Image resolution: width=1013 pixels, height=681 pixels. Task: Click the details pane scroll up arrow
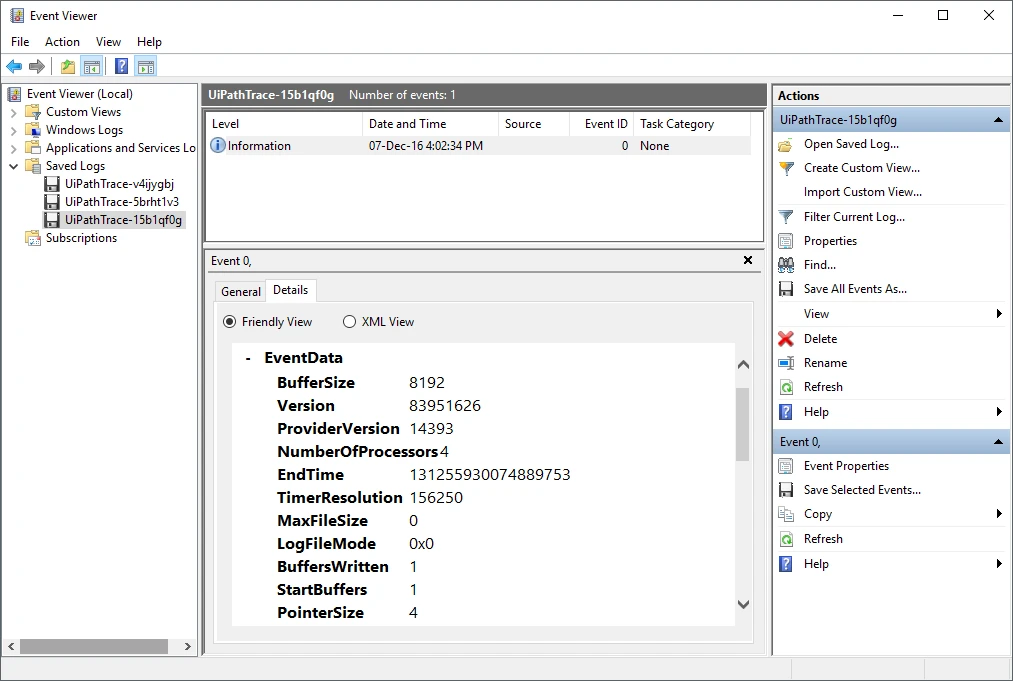click(743, 365)
